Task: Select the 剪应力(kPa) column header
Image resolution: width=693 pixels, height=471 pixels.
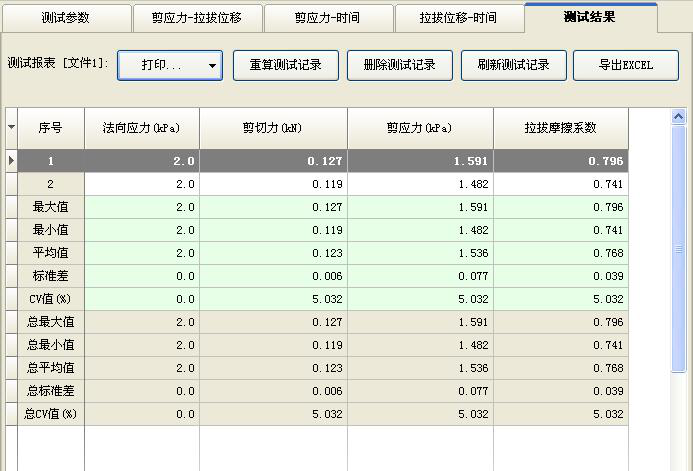Action: [420, 128]
